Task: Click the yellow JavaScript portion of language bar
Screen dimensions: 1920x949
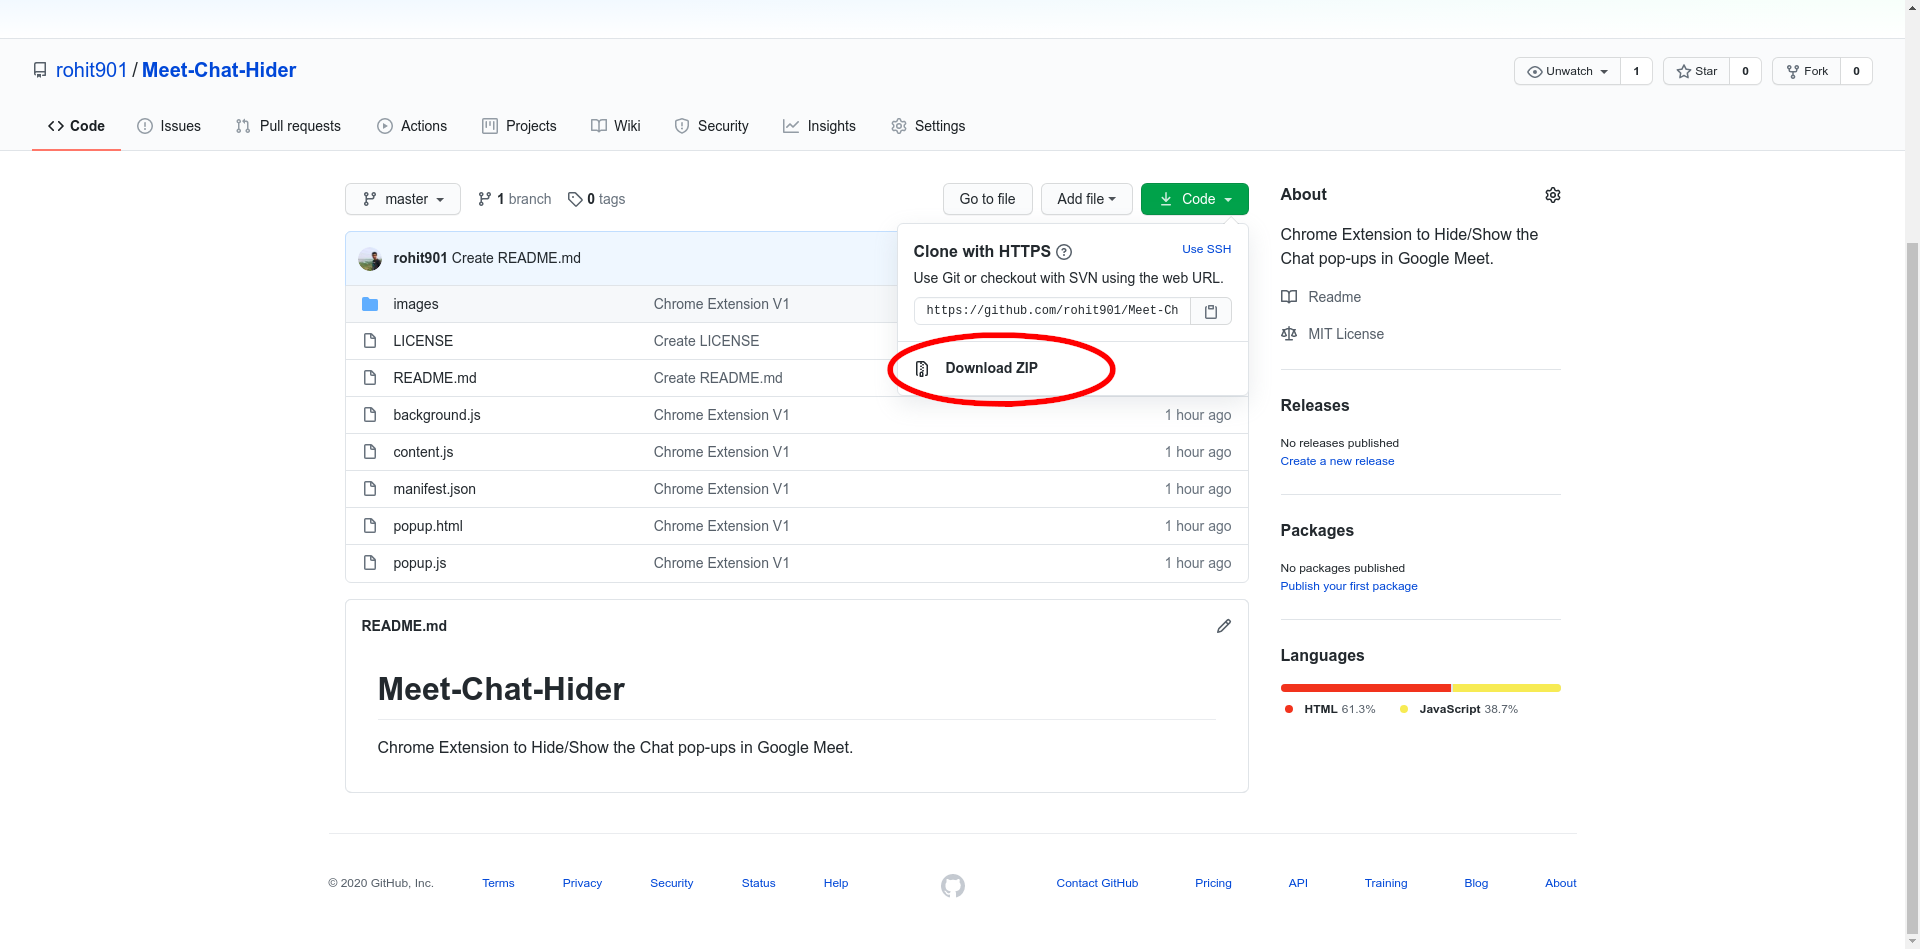Action: coord(1506,688)
